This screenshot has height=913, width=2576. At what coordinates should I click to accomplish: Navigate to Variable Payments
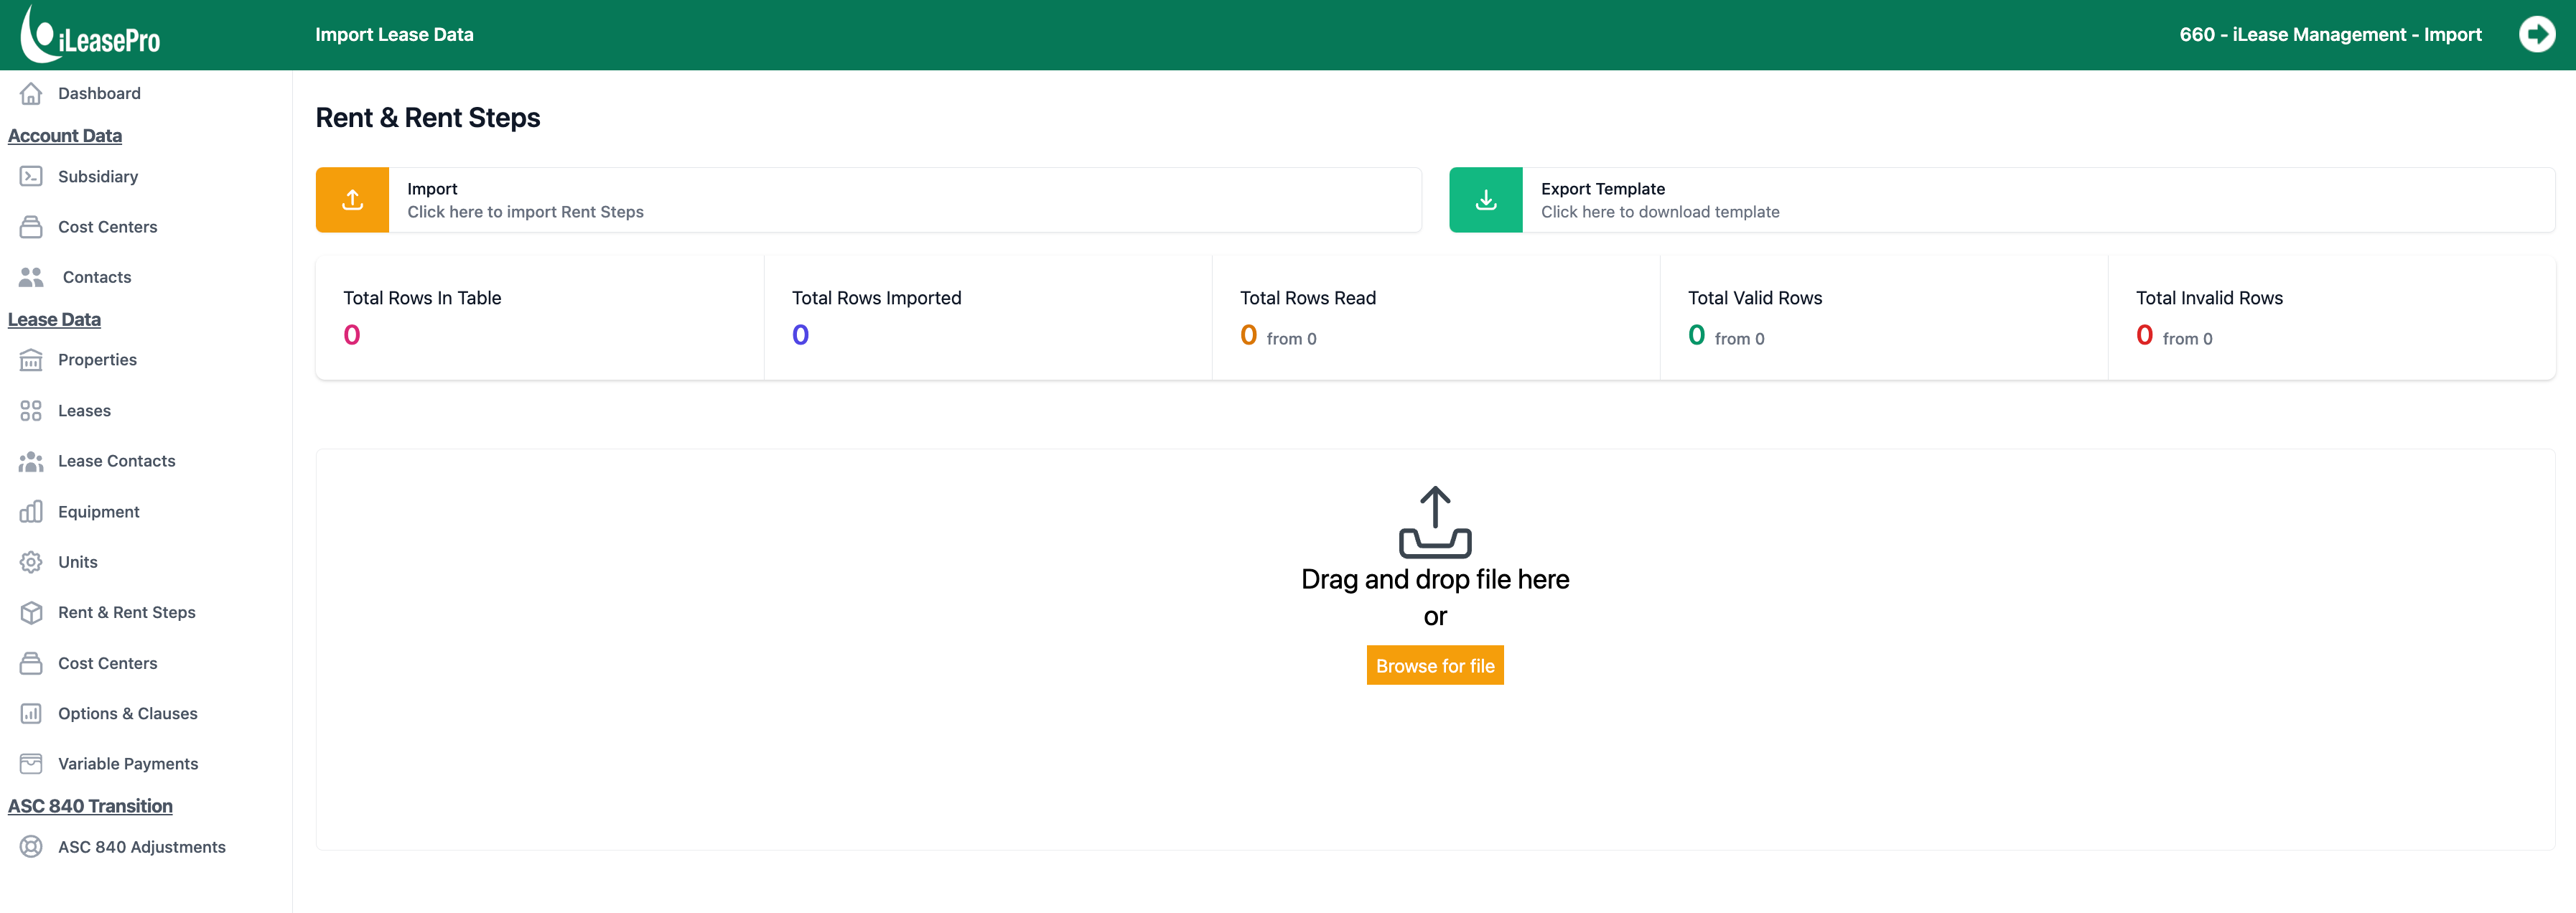[128, 764]
